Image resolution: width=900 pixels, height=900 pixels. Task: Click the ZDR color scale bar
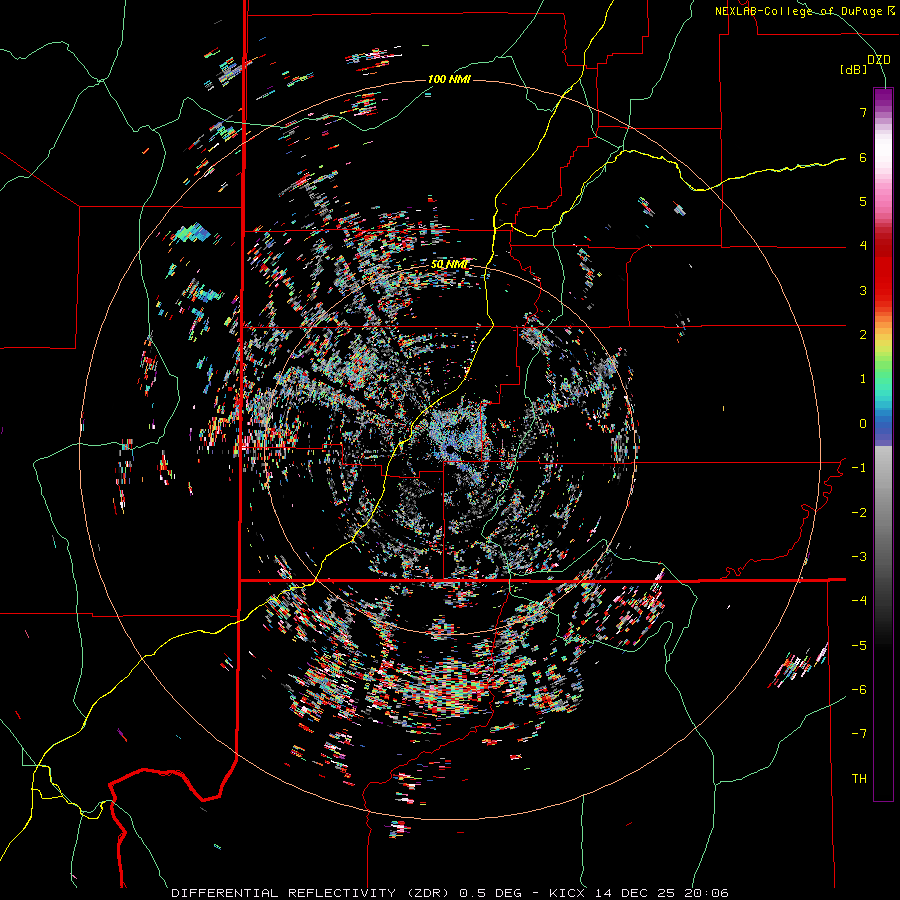pyautogui.click(x=883, y=444)
